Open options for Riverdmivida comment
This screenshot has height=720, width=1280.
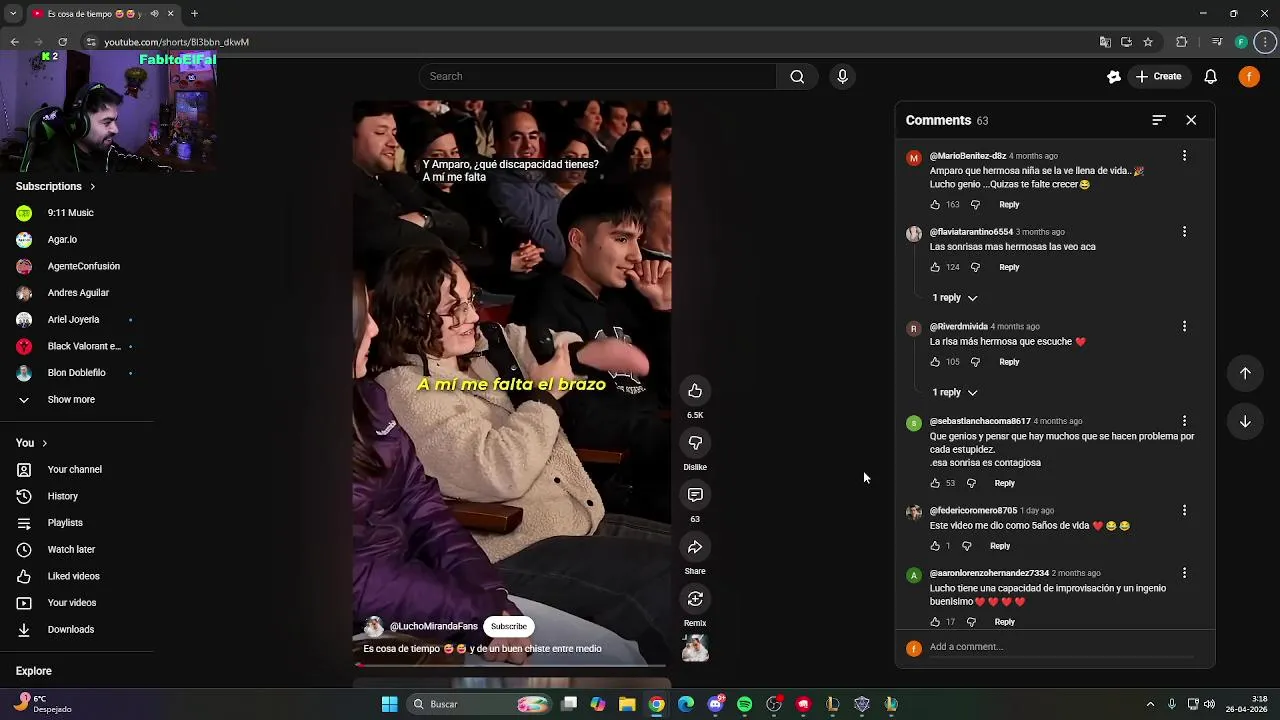pos(1184,327)
